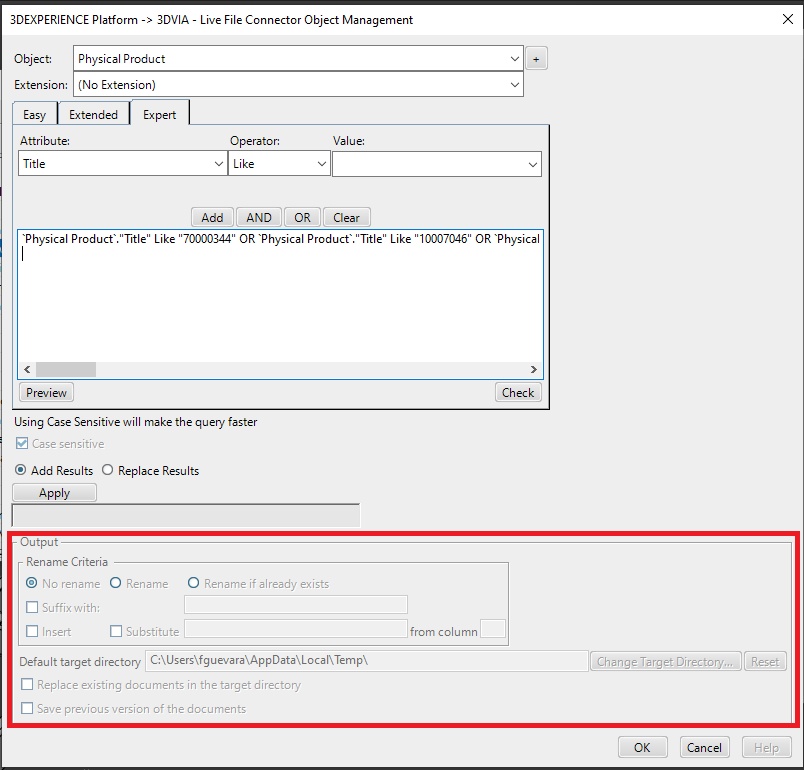Insert the AND operator
Screen dimensions: 804x770
(259, 218)
